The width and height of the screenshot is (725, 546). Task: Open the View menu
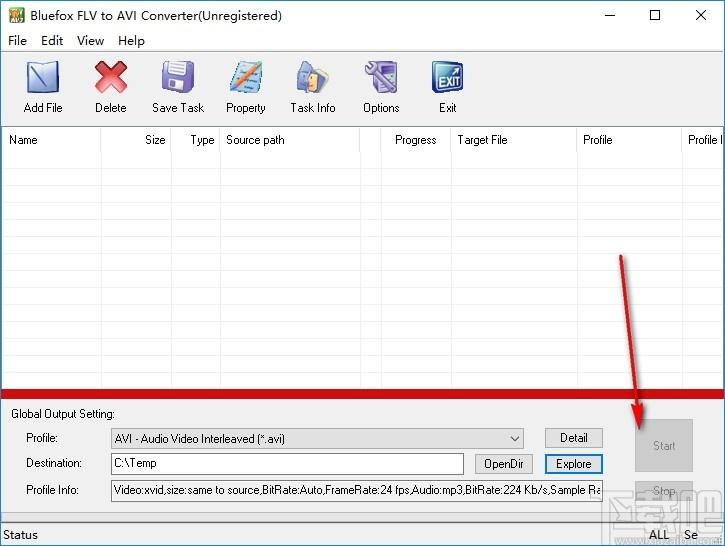coord(91,41)
